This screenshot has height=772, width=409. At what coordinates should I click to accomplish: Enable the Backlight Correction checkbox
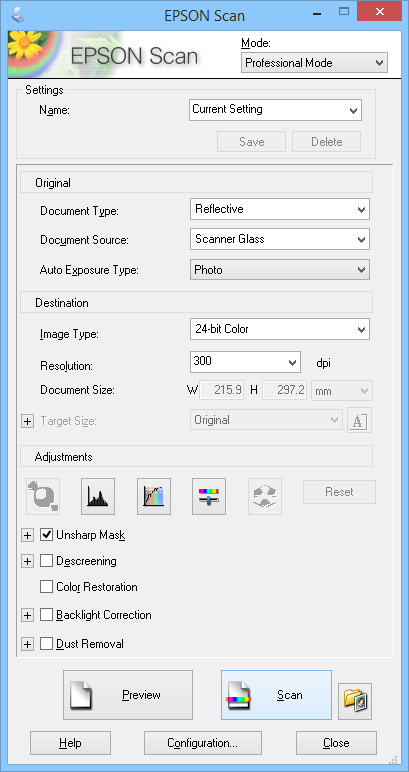point(47,615)
